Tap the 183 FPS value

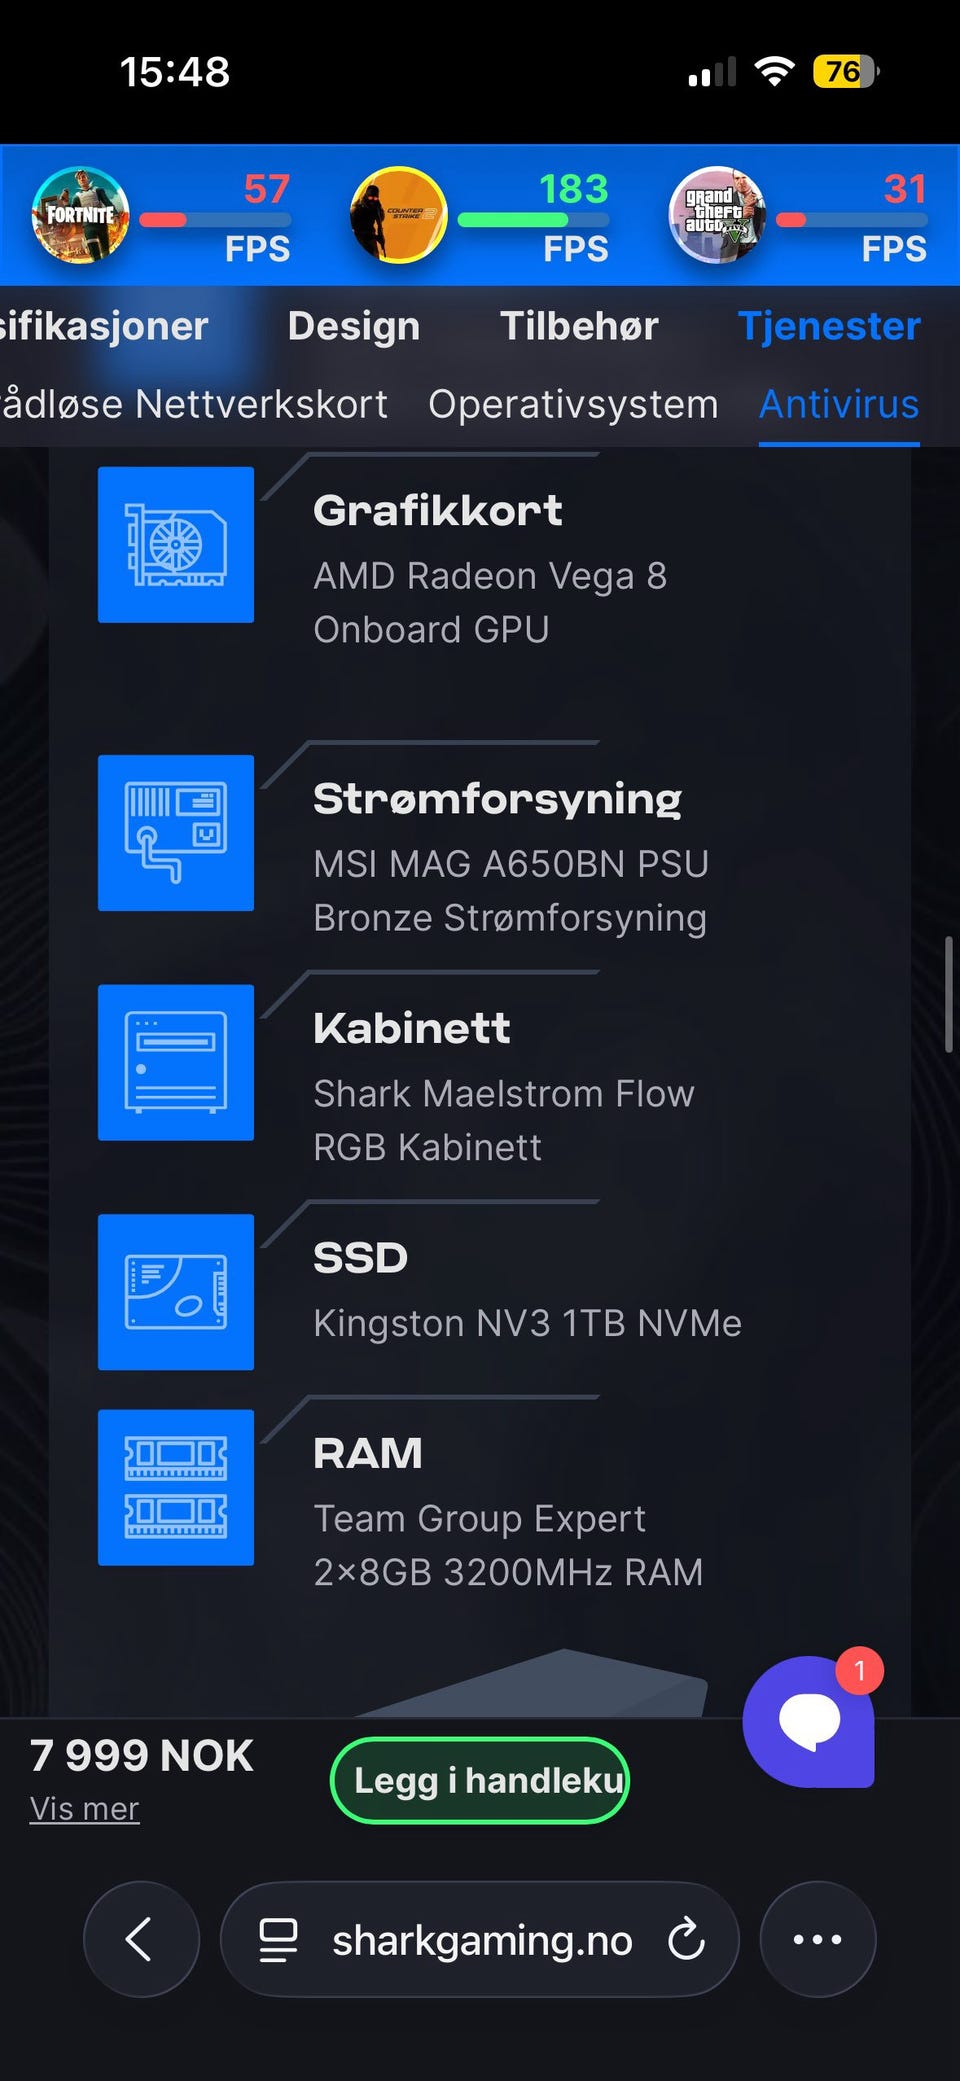point(574,188)
